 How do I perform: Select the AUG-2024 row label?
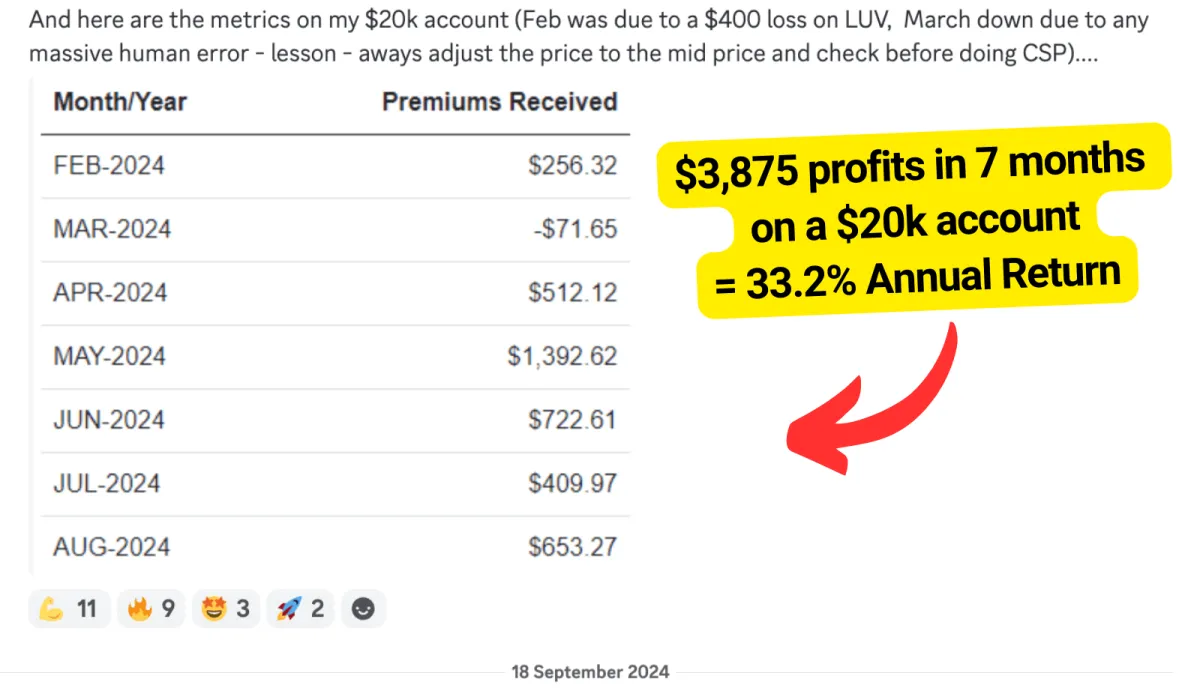(x=111, y=547)
